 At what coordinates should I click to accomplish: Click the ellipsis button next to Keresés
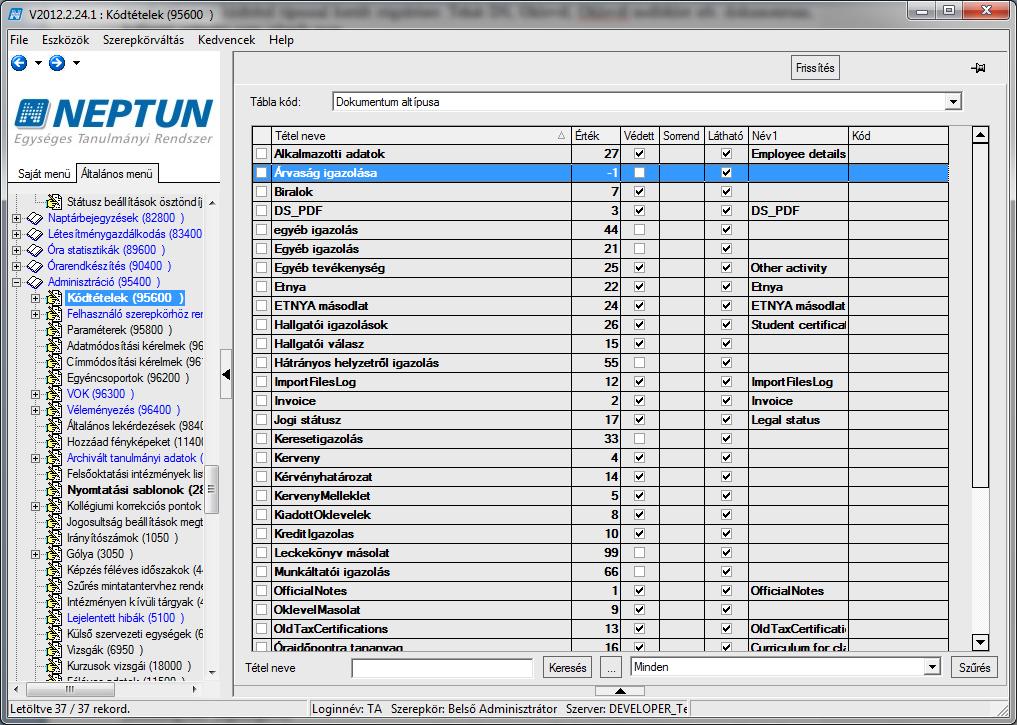tap(610, 667)
